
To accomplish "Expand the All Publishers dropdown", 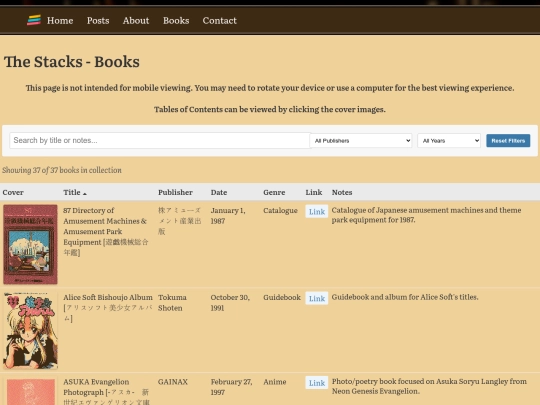I will point(361,141).
